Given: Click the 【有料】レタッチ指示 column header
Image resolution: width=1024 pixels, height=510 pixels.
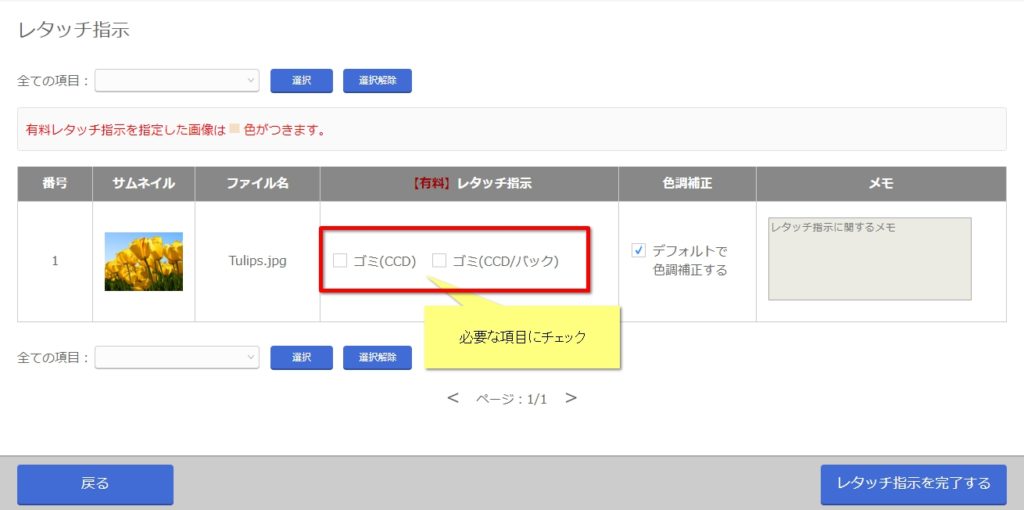Looking at the screenshot, I should tap(470, 183).
